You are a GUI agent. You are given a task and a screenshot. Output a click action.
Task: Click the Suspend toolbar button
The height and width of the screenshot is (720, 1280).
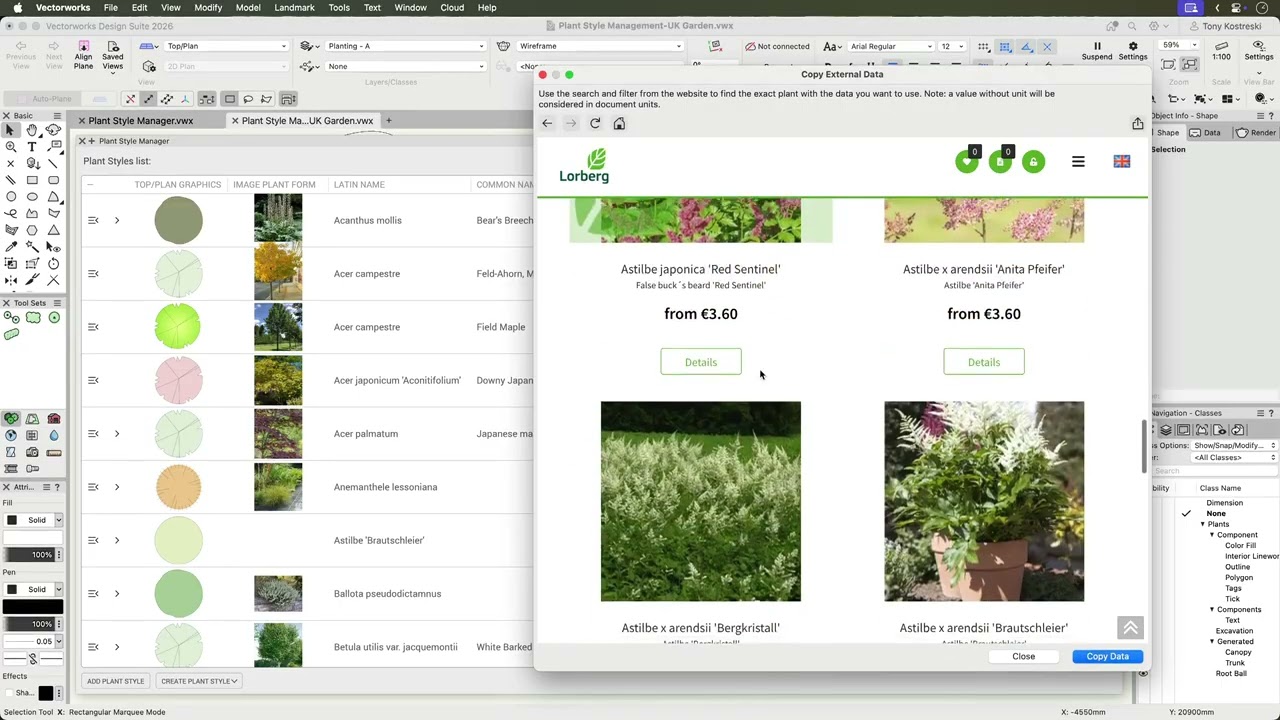1097,51
